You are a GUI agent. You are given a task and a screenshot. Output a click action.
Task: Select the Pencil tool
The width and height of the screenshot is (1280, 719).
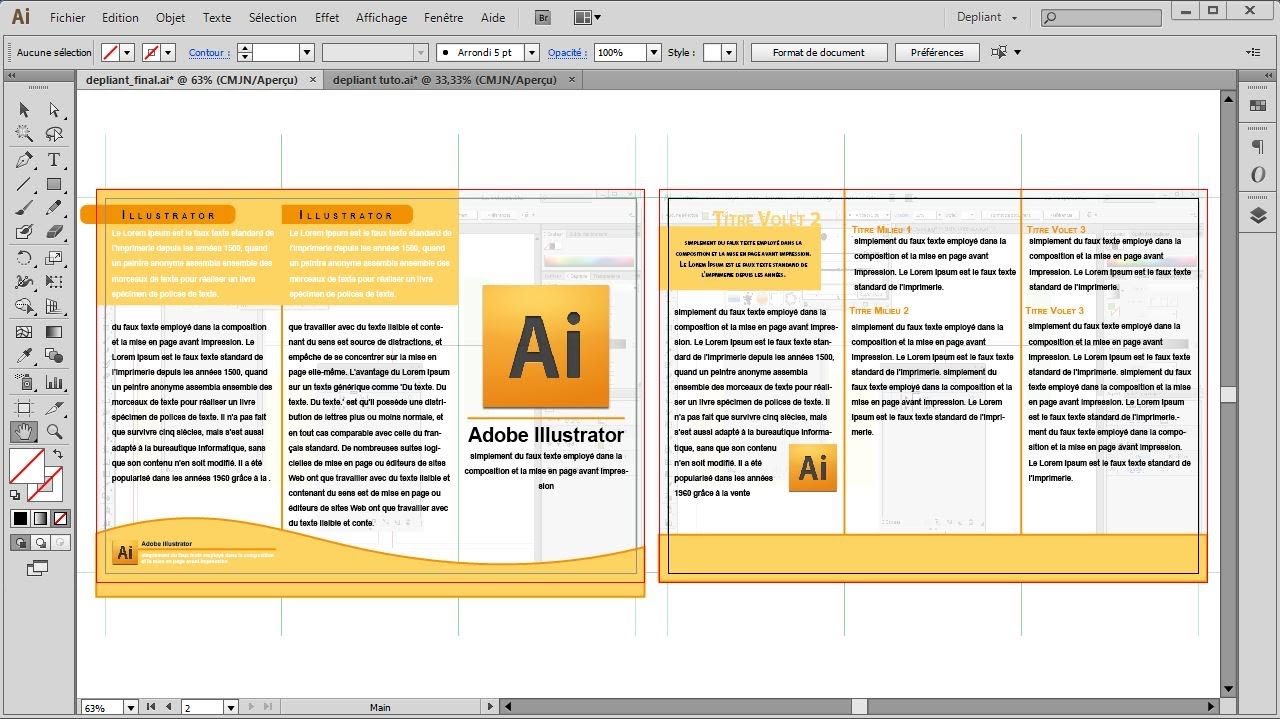point(54,208)
